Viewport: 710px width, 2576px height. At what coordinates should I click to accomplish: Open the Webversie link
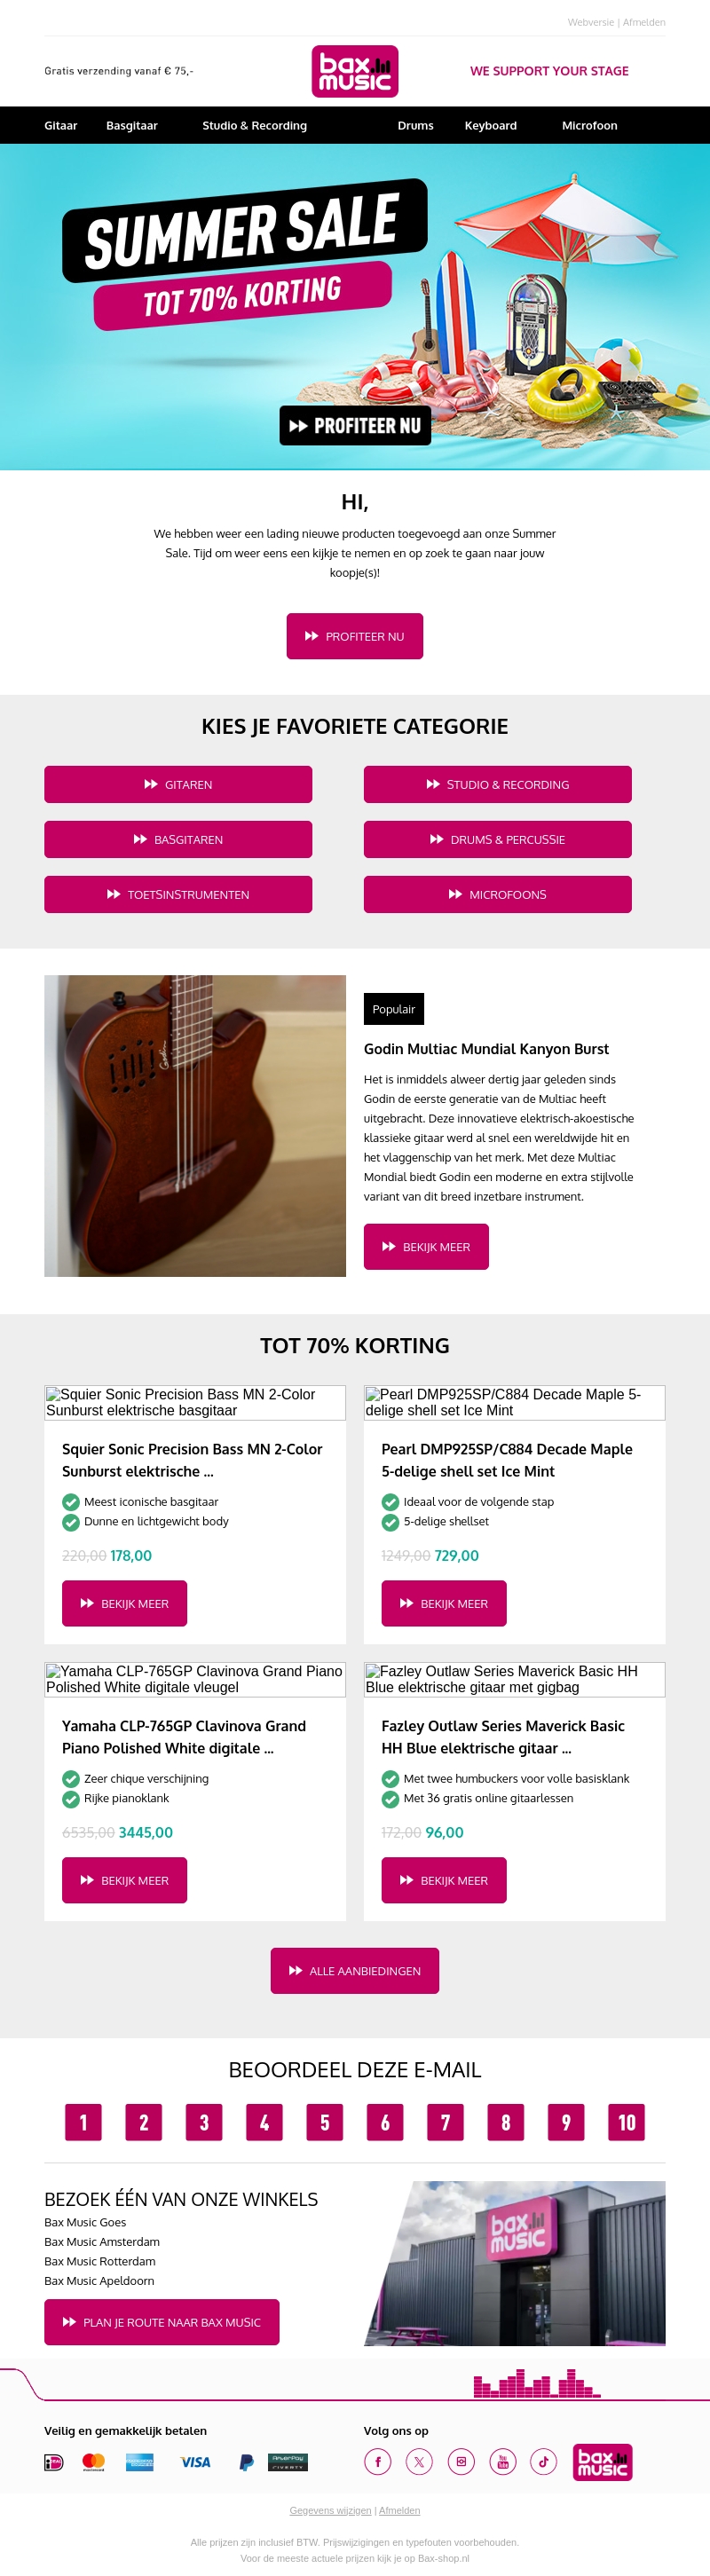[x=590, y=21]
